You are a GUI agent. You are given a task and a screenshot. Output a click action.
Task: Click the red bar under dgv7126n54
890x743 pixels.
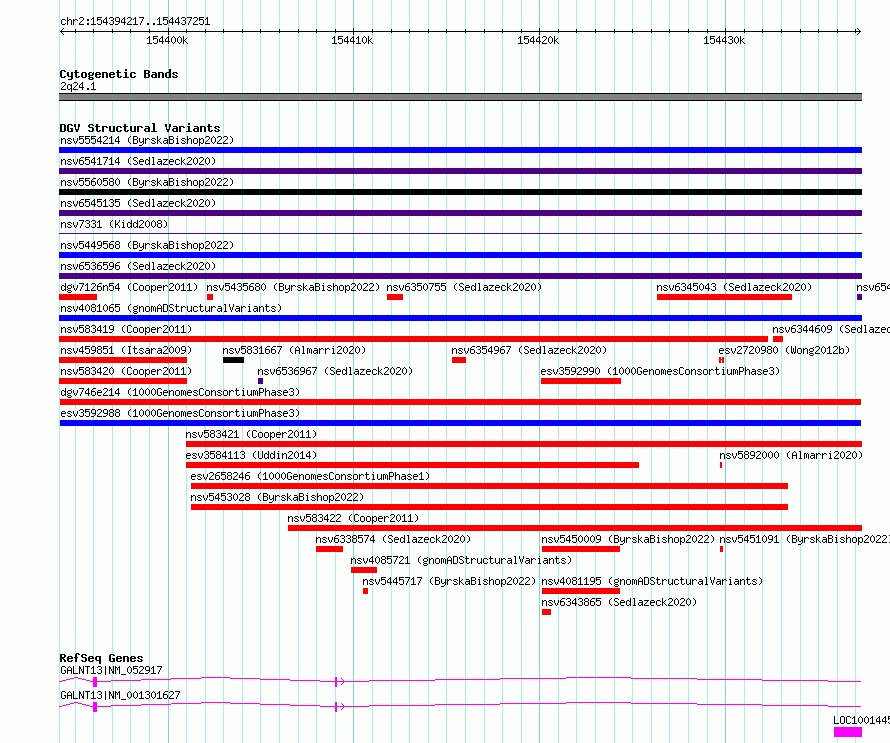coord(78,297)
